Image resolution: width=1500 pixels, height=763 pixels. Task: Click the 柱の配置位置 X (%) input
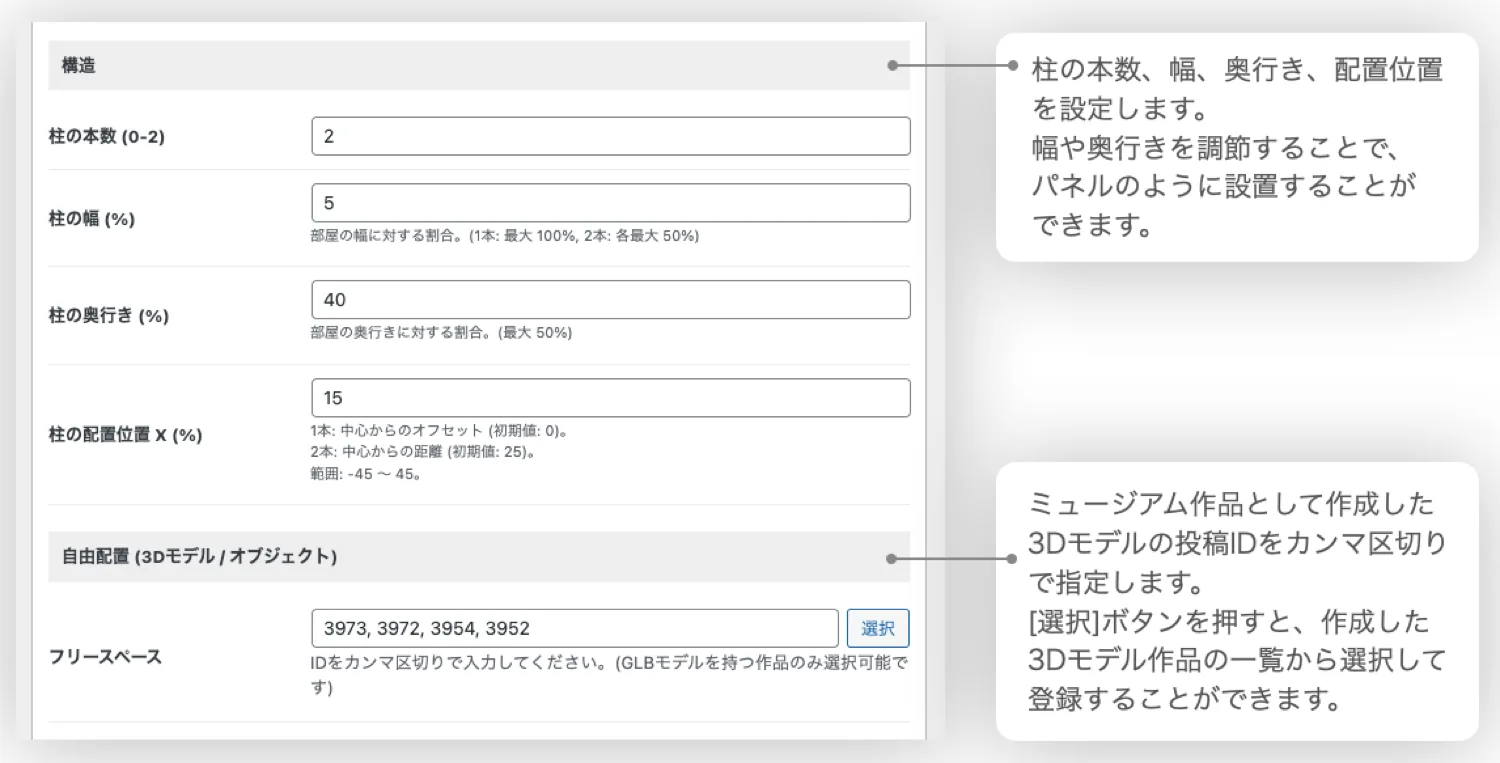click(x=610, y=398)
